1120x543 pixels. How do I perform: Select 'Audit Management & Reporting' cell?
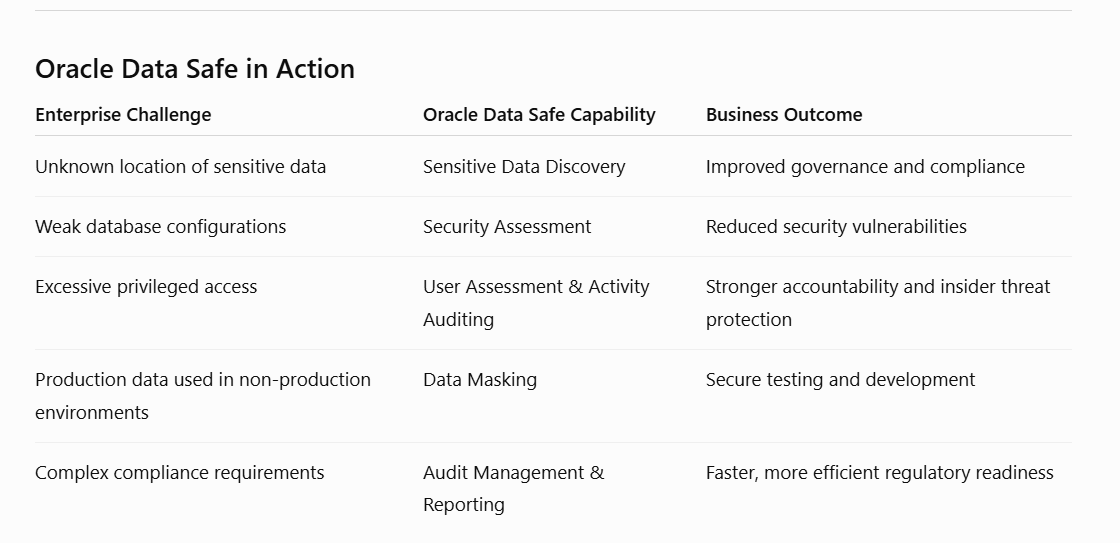pos(514,489)
